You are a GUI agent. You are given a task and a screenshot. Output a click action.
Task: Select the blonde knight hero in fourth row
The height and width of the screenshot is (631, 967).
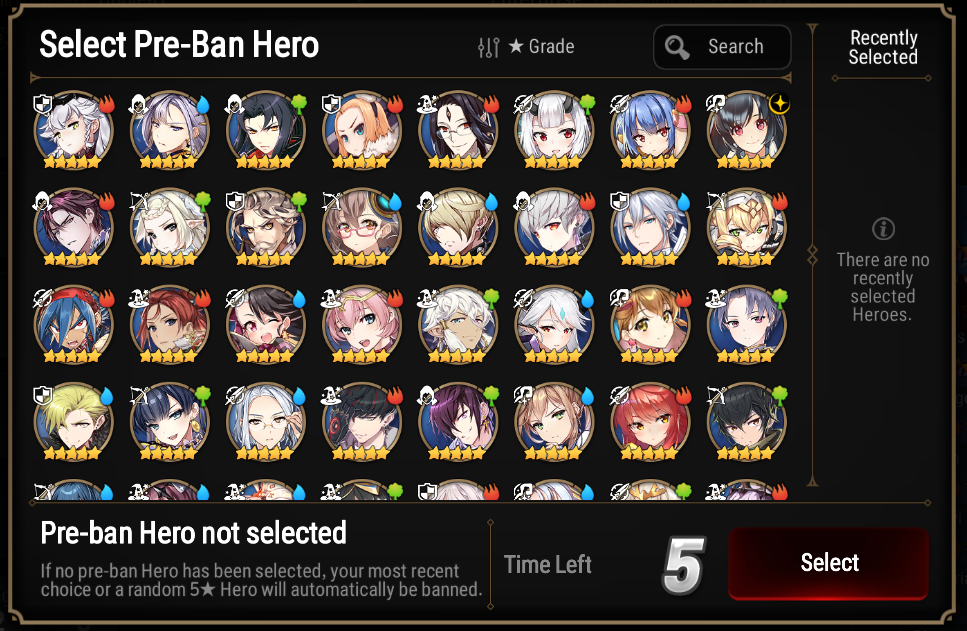pyautogui.click(x=74, y=422)
